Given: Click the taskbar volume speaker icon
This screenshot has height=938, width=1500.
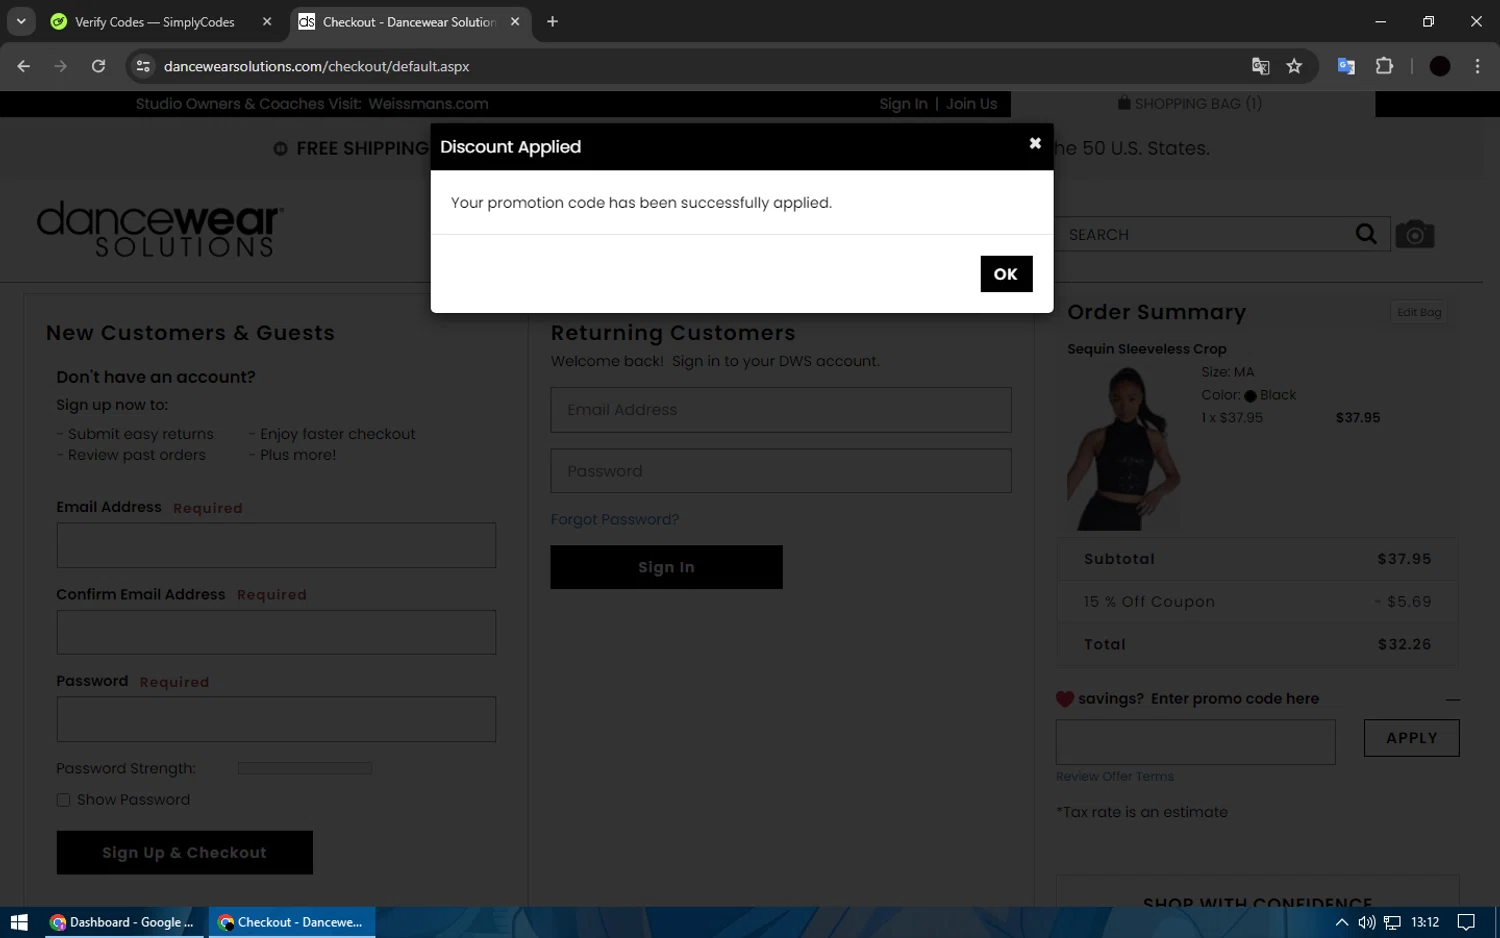Looking at the screenshot, I should click(x=1366, y=922).
